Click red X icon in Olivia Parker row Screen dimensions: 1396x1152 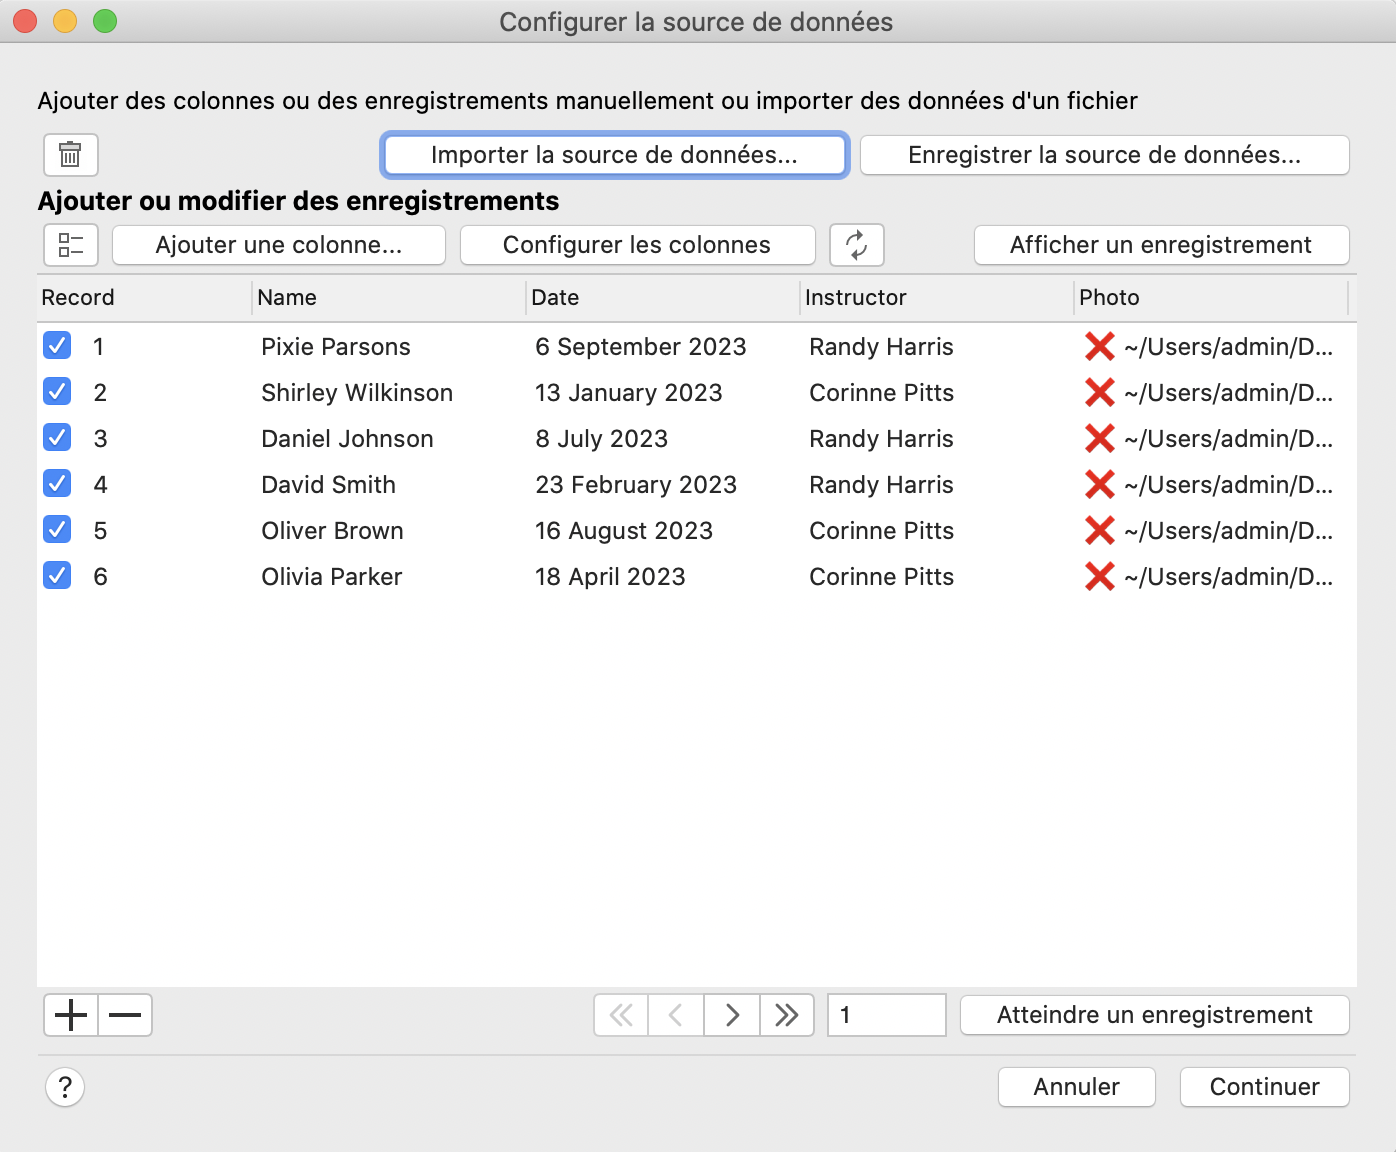pyautogui.click(x=1100, y=577)
